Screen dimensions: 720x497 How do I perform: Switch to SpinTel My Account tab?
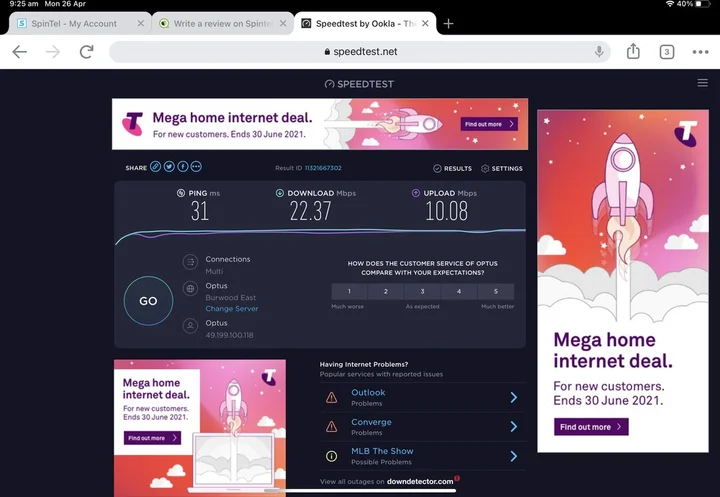click(x=80, y=23)
